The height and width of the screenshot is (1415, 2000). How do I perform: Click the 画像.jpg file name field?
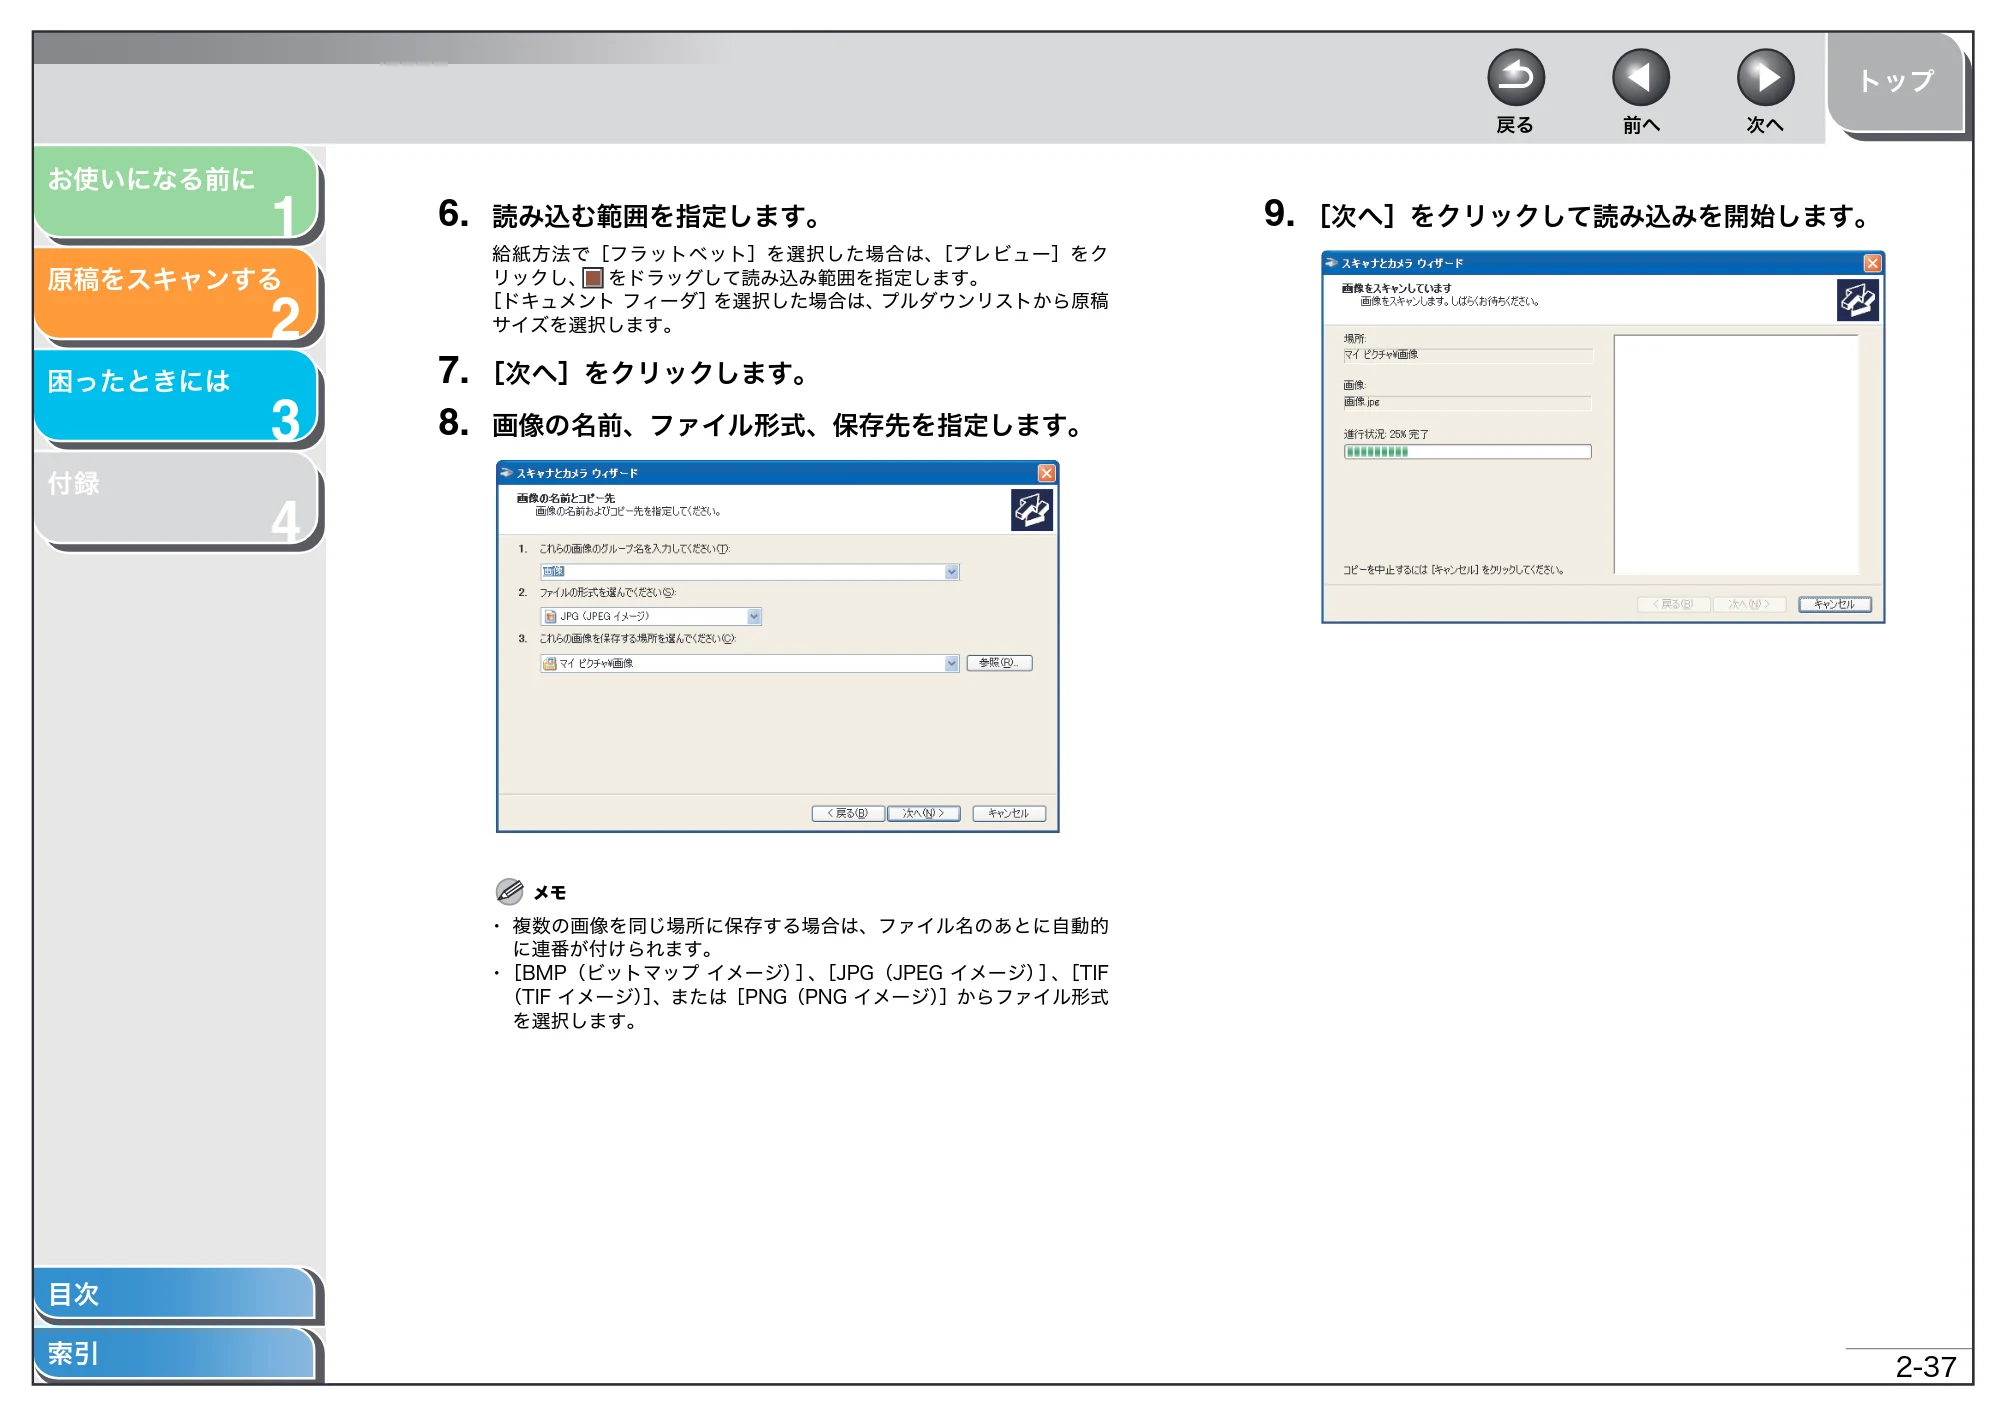click(1467, 402)
